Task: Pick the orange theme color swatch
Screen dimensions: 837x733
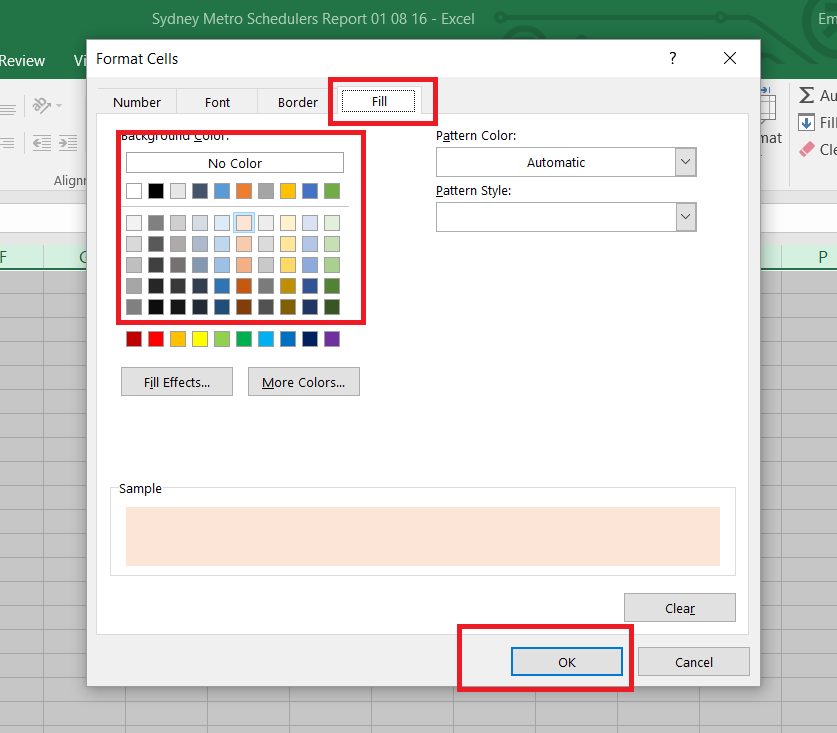Action: click(244, 191)
